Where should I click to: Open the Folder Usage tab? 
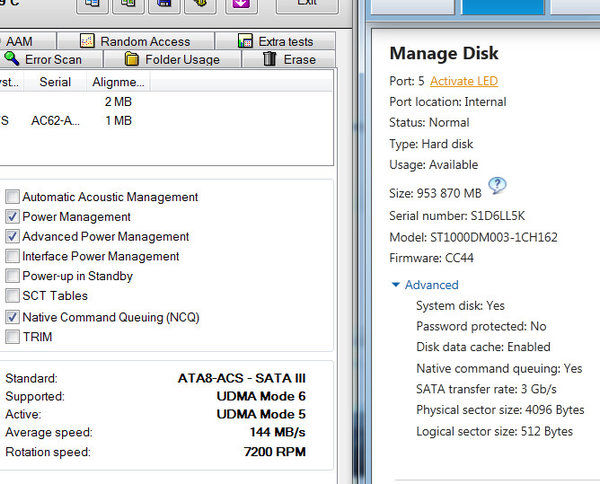(x=172, y=59)
